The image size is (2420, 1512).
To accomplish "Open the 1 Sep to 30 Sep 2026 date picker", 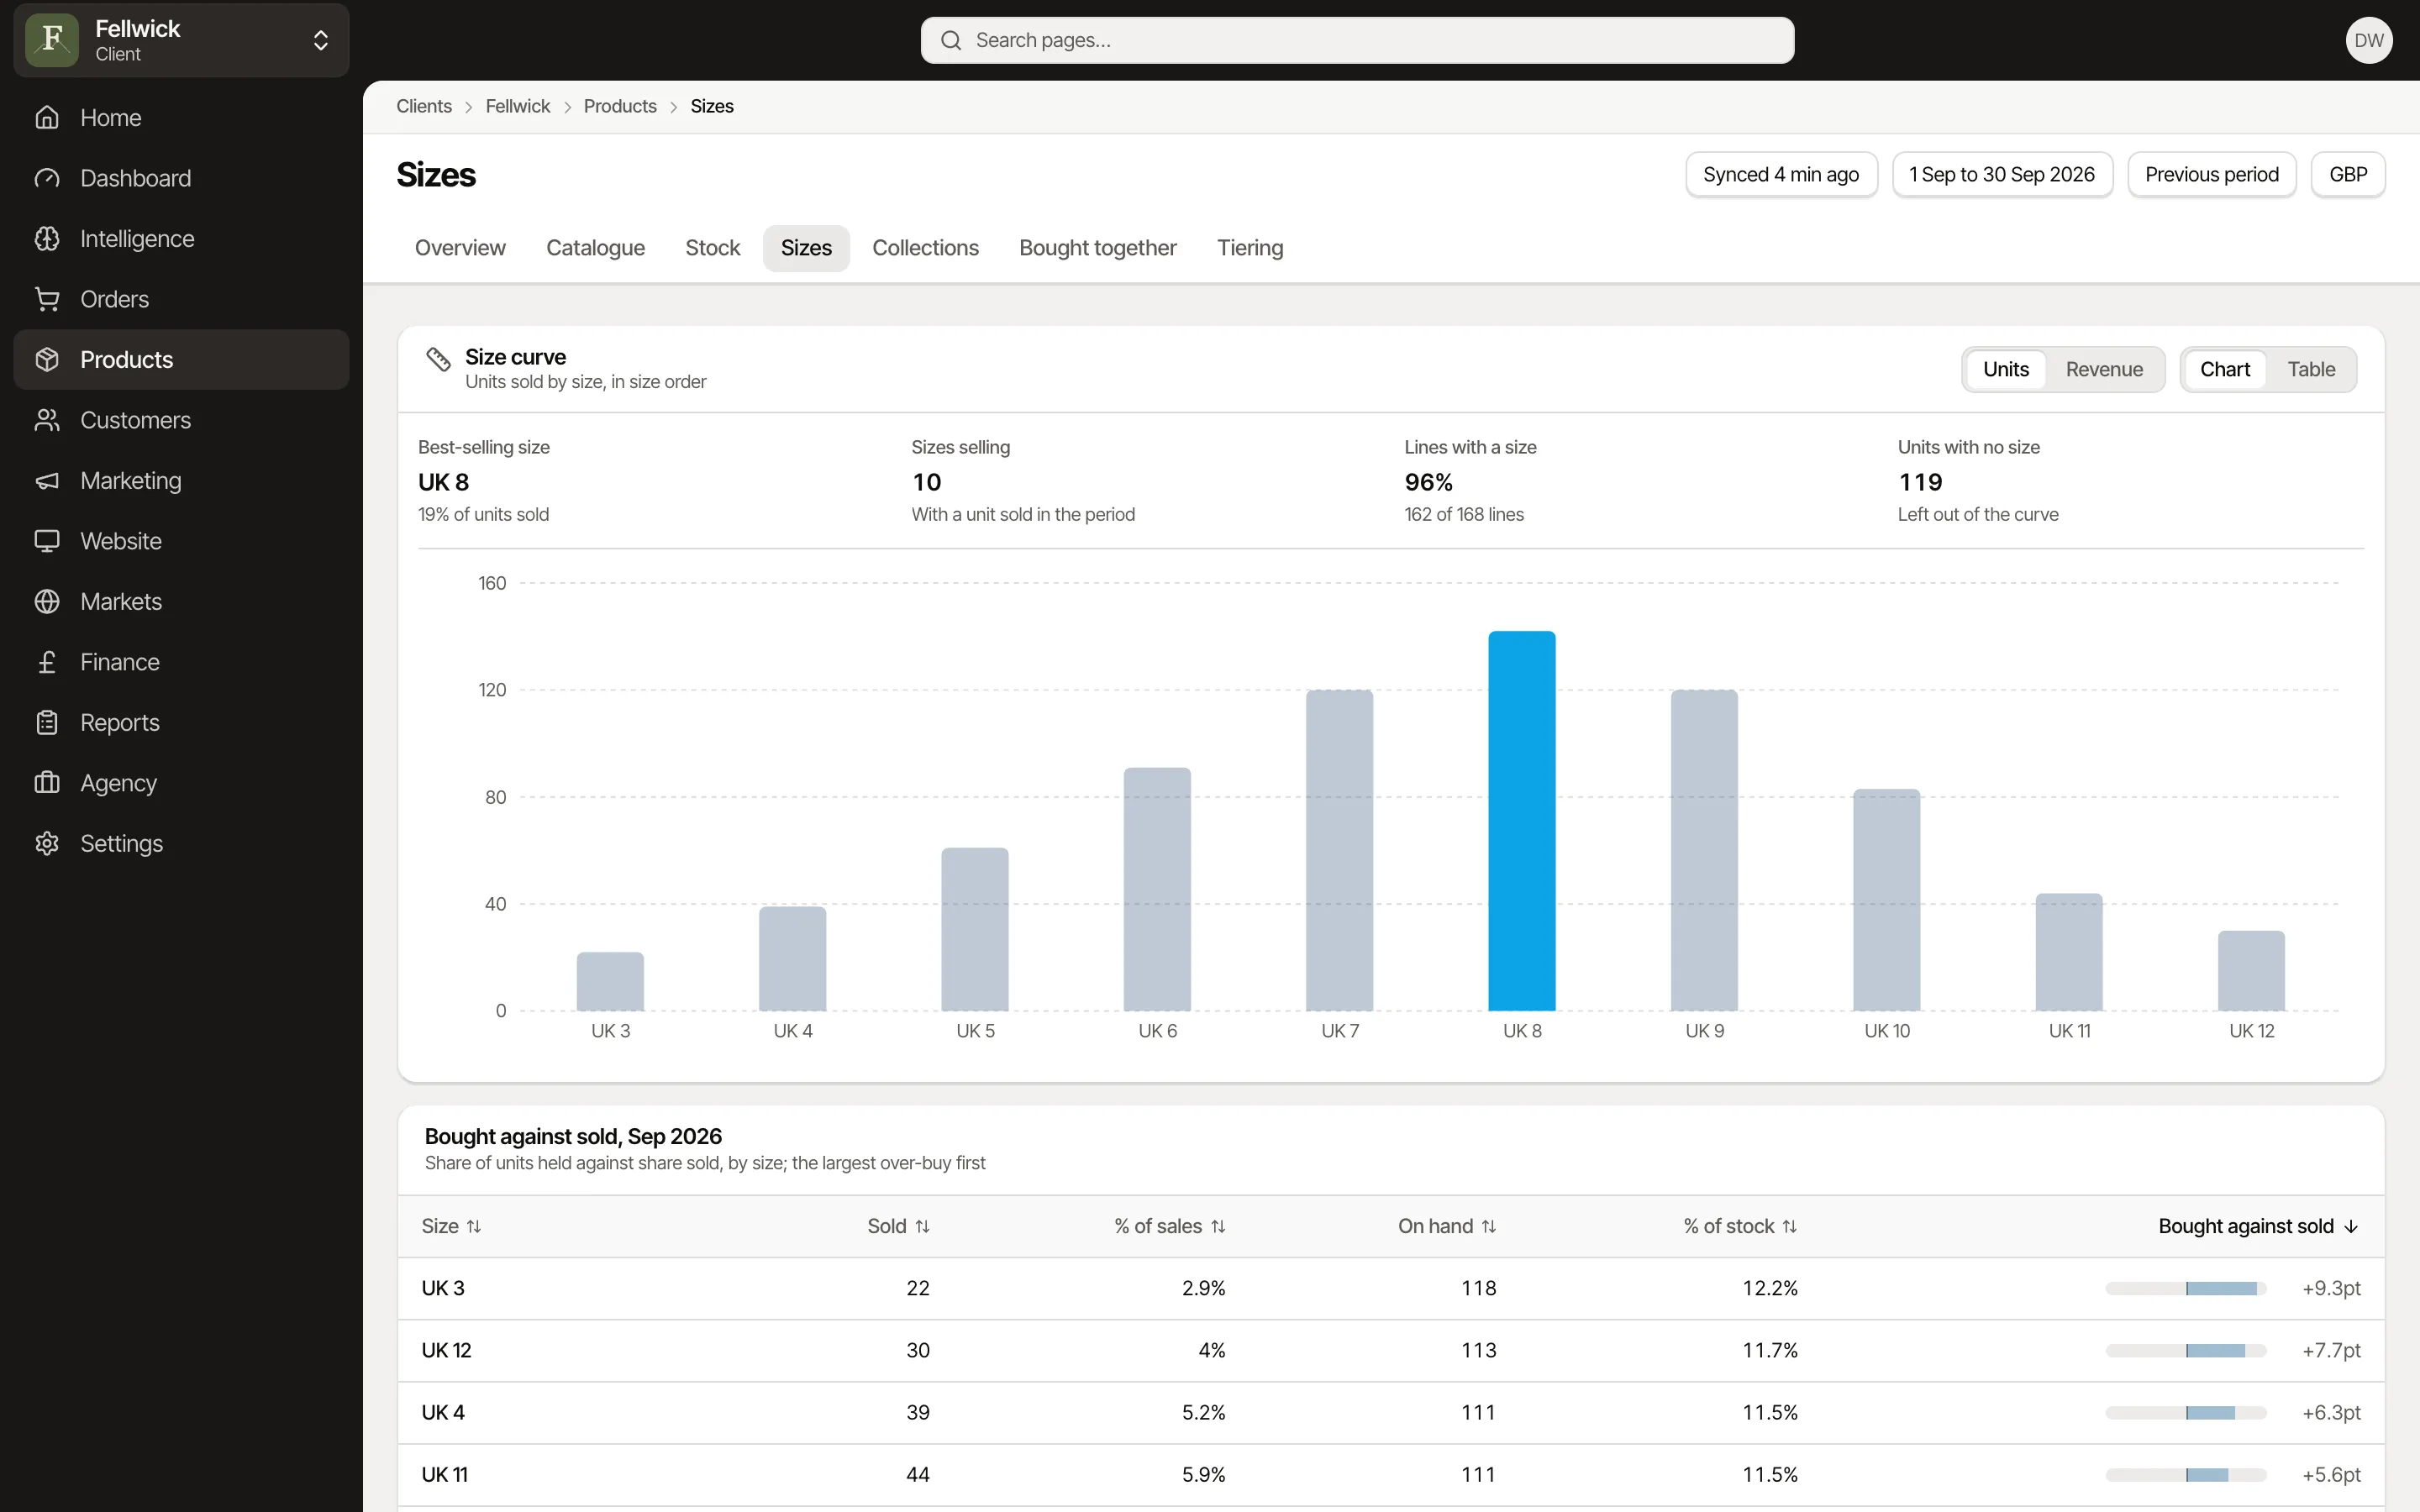I will tap(2002, 175).
